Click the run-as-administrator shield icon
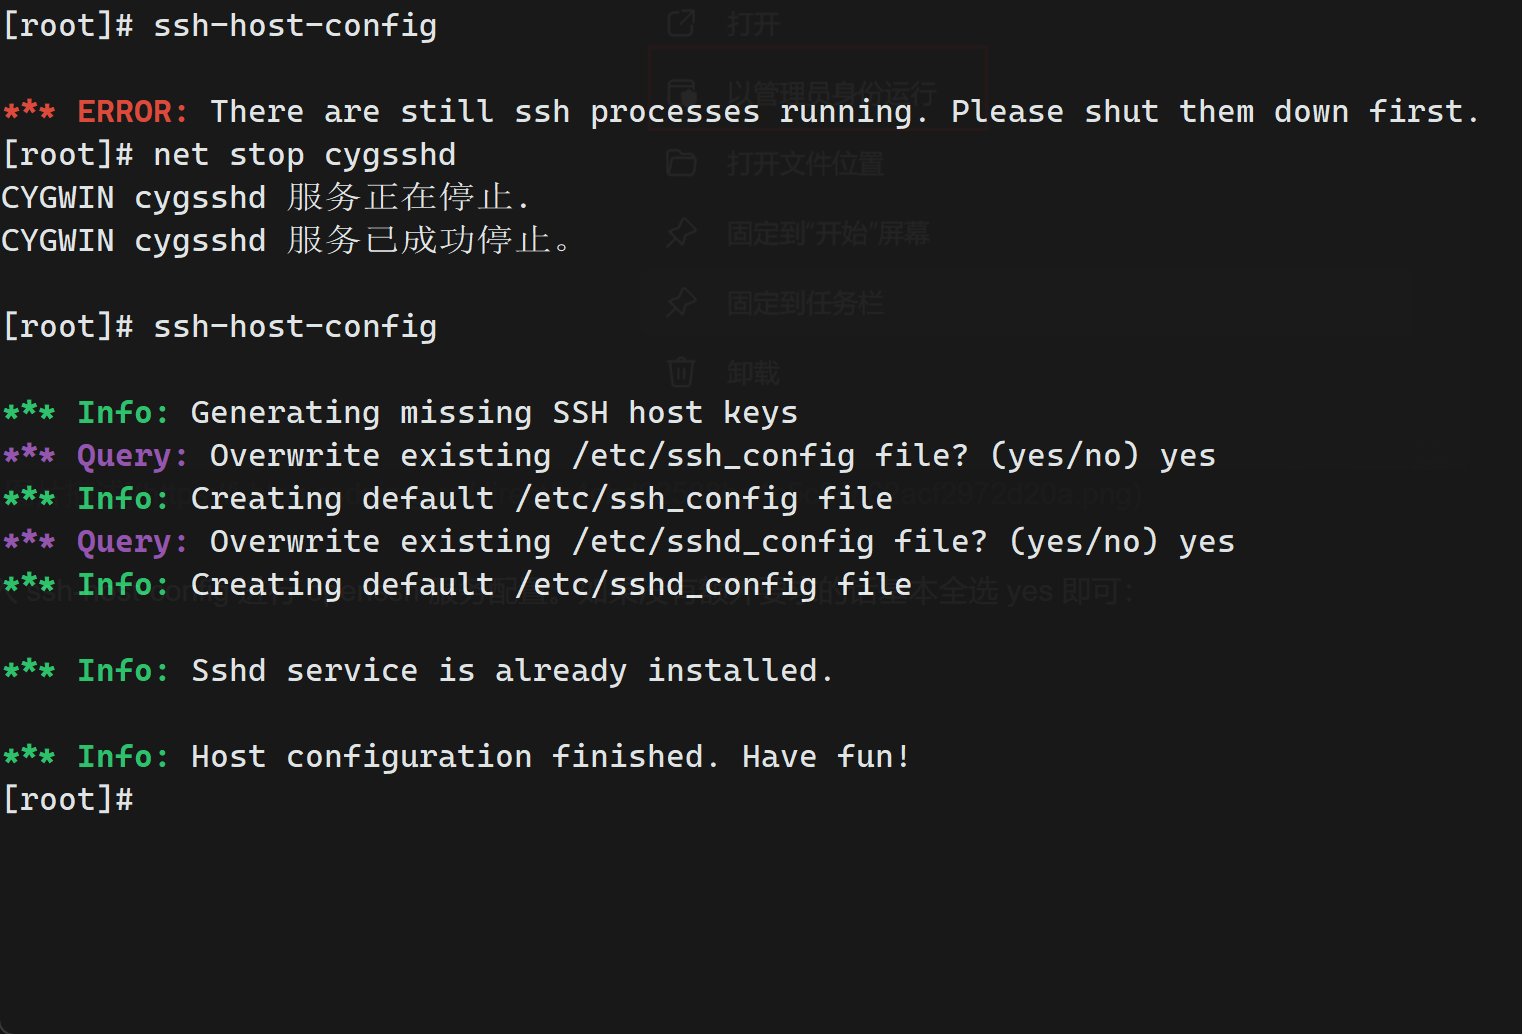Screen dimensions: 1522x1034 (681, 93)
